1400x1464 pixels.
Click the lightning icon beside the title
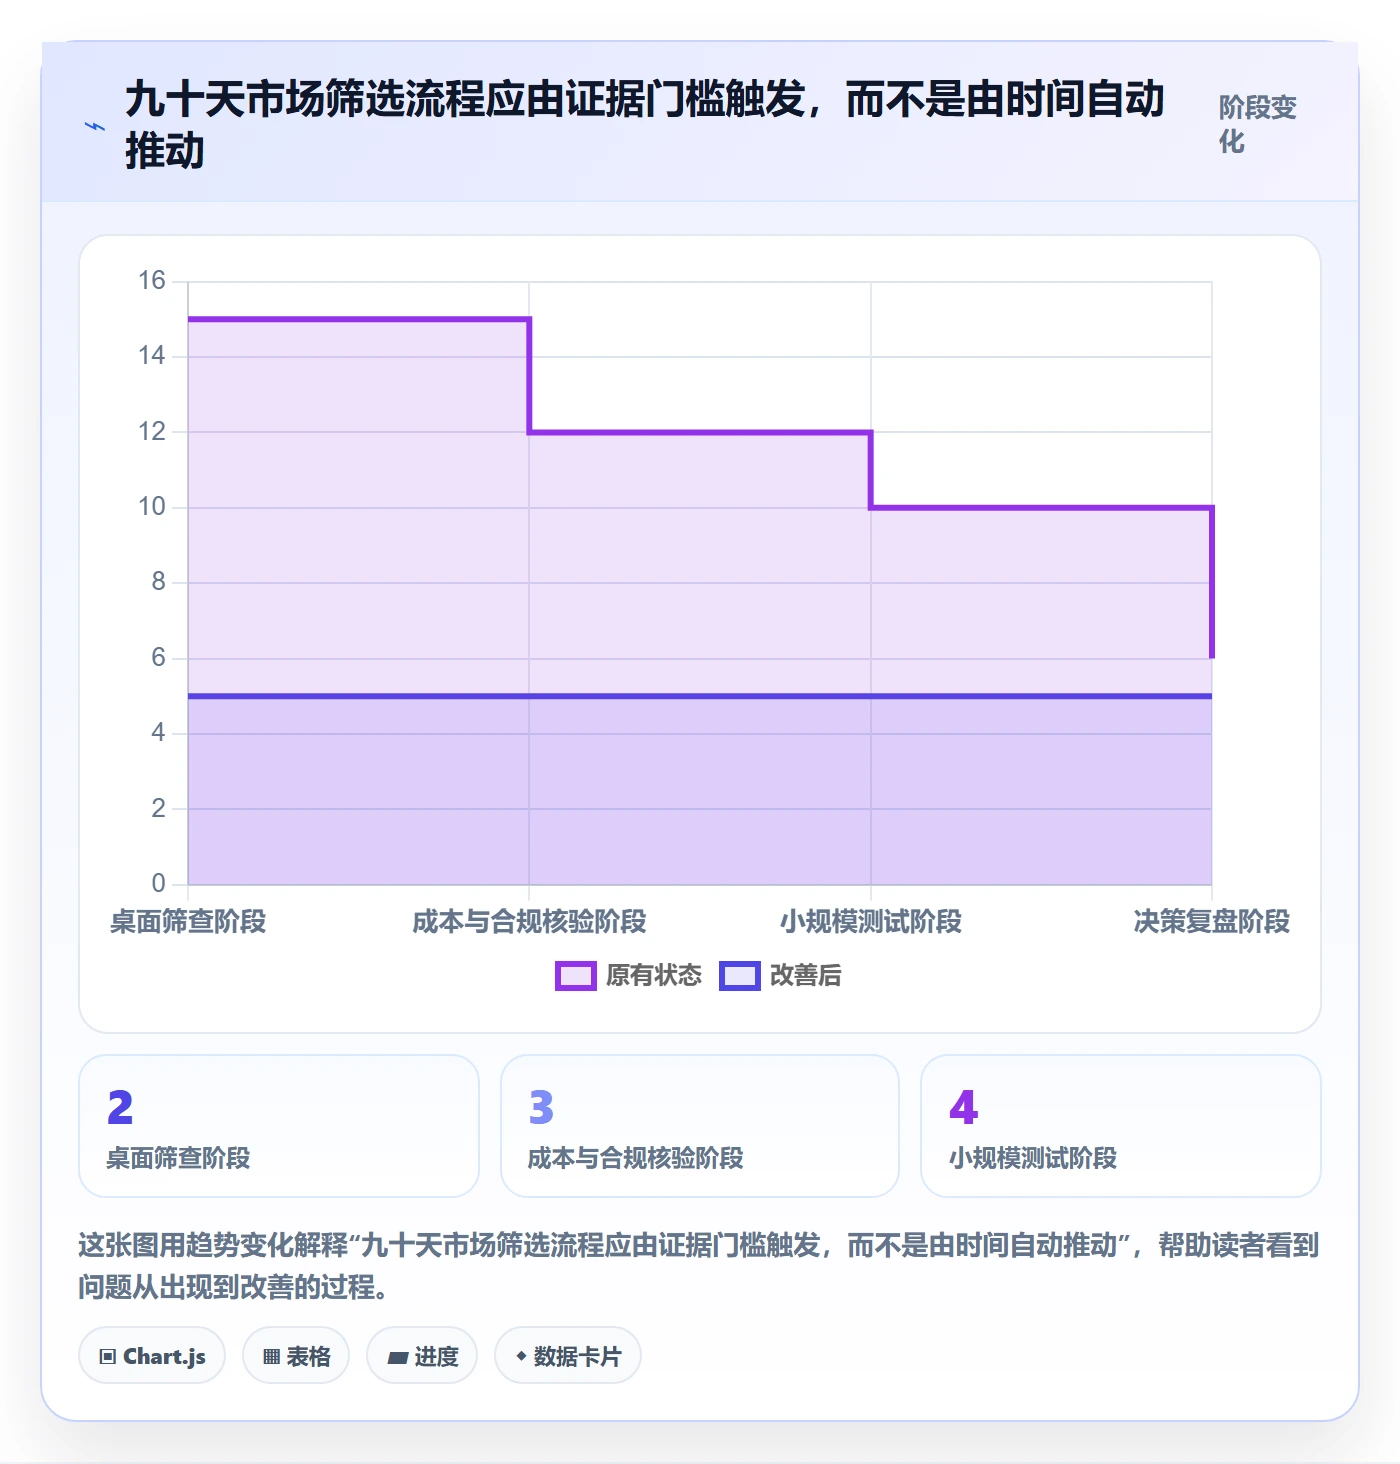(94, 126)
